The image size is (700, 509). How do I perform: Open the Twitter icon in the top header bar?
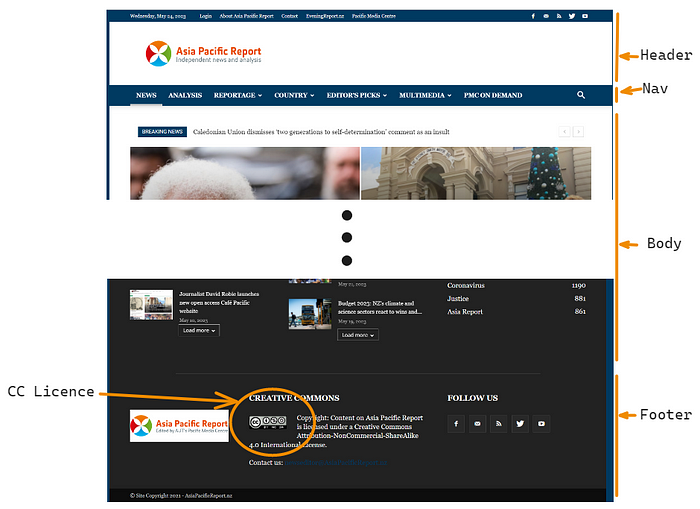pos(571,16)
